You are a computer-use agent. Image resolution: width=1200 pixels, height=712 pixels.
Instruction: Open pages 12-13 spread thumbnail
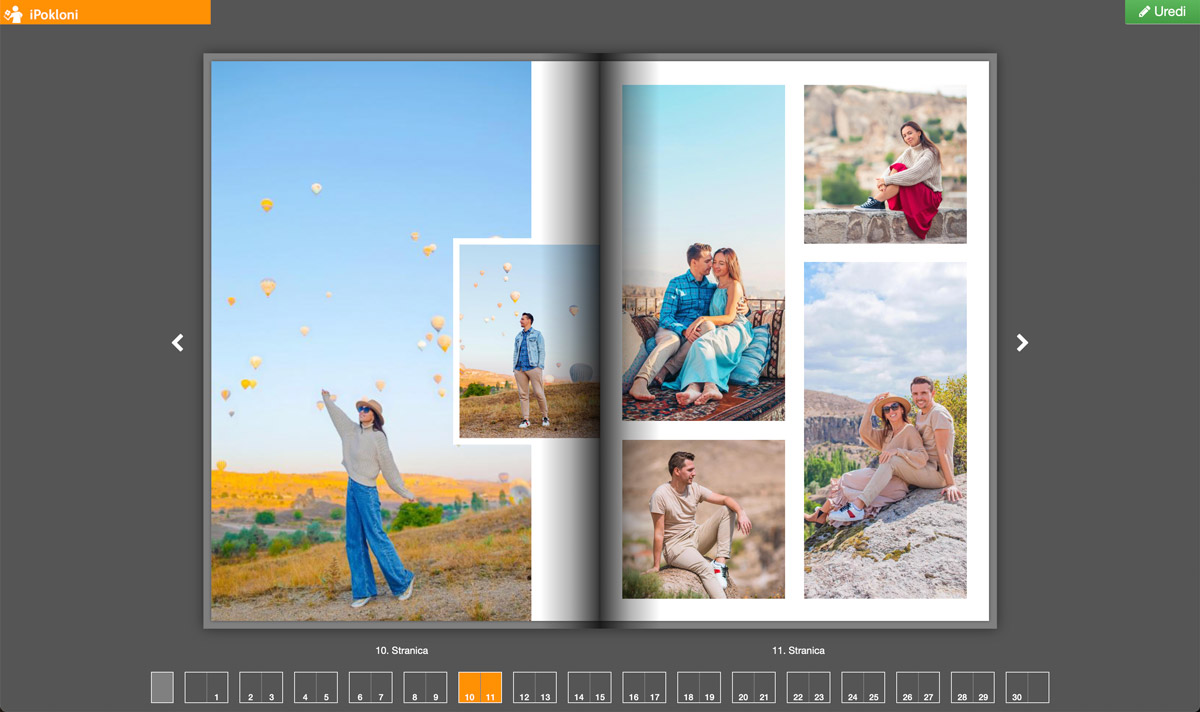tap(535, 687)
